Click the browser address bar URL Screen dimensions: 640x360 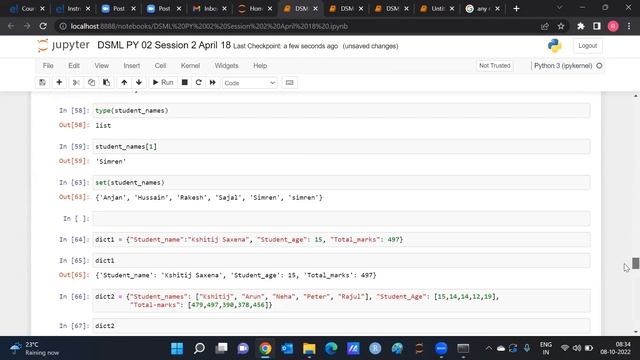click(x=209, y=26)
